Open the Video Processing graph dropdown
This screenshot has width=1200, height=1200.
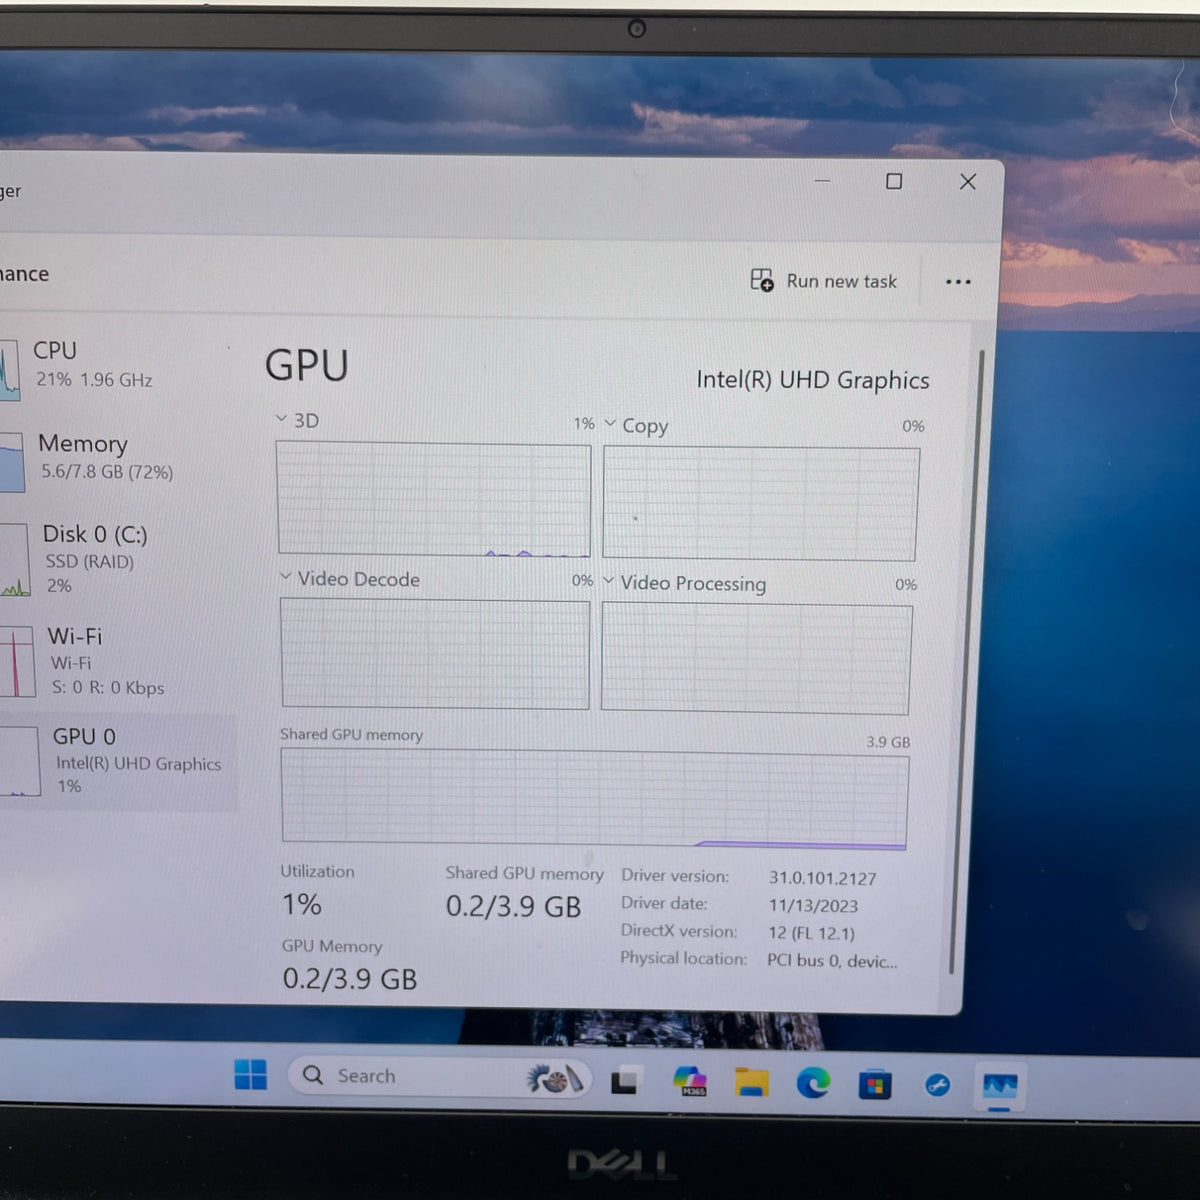[x=608, y=581]
